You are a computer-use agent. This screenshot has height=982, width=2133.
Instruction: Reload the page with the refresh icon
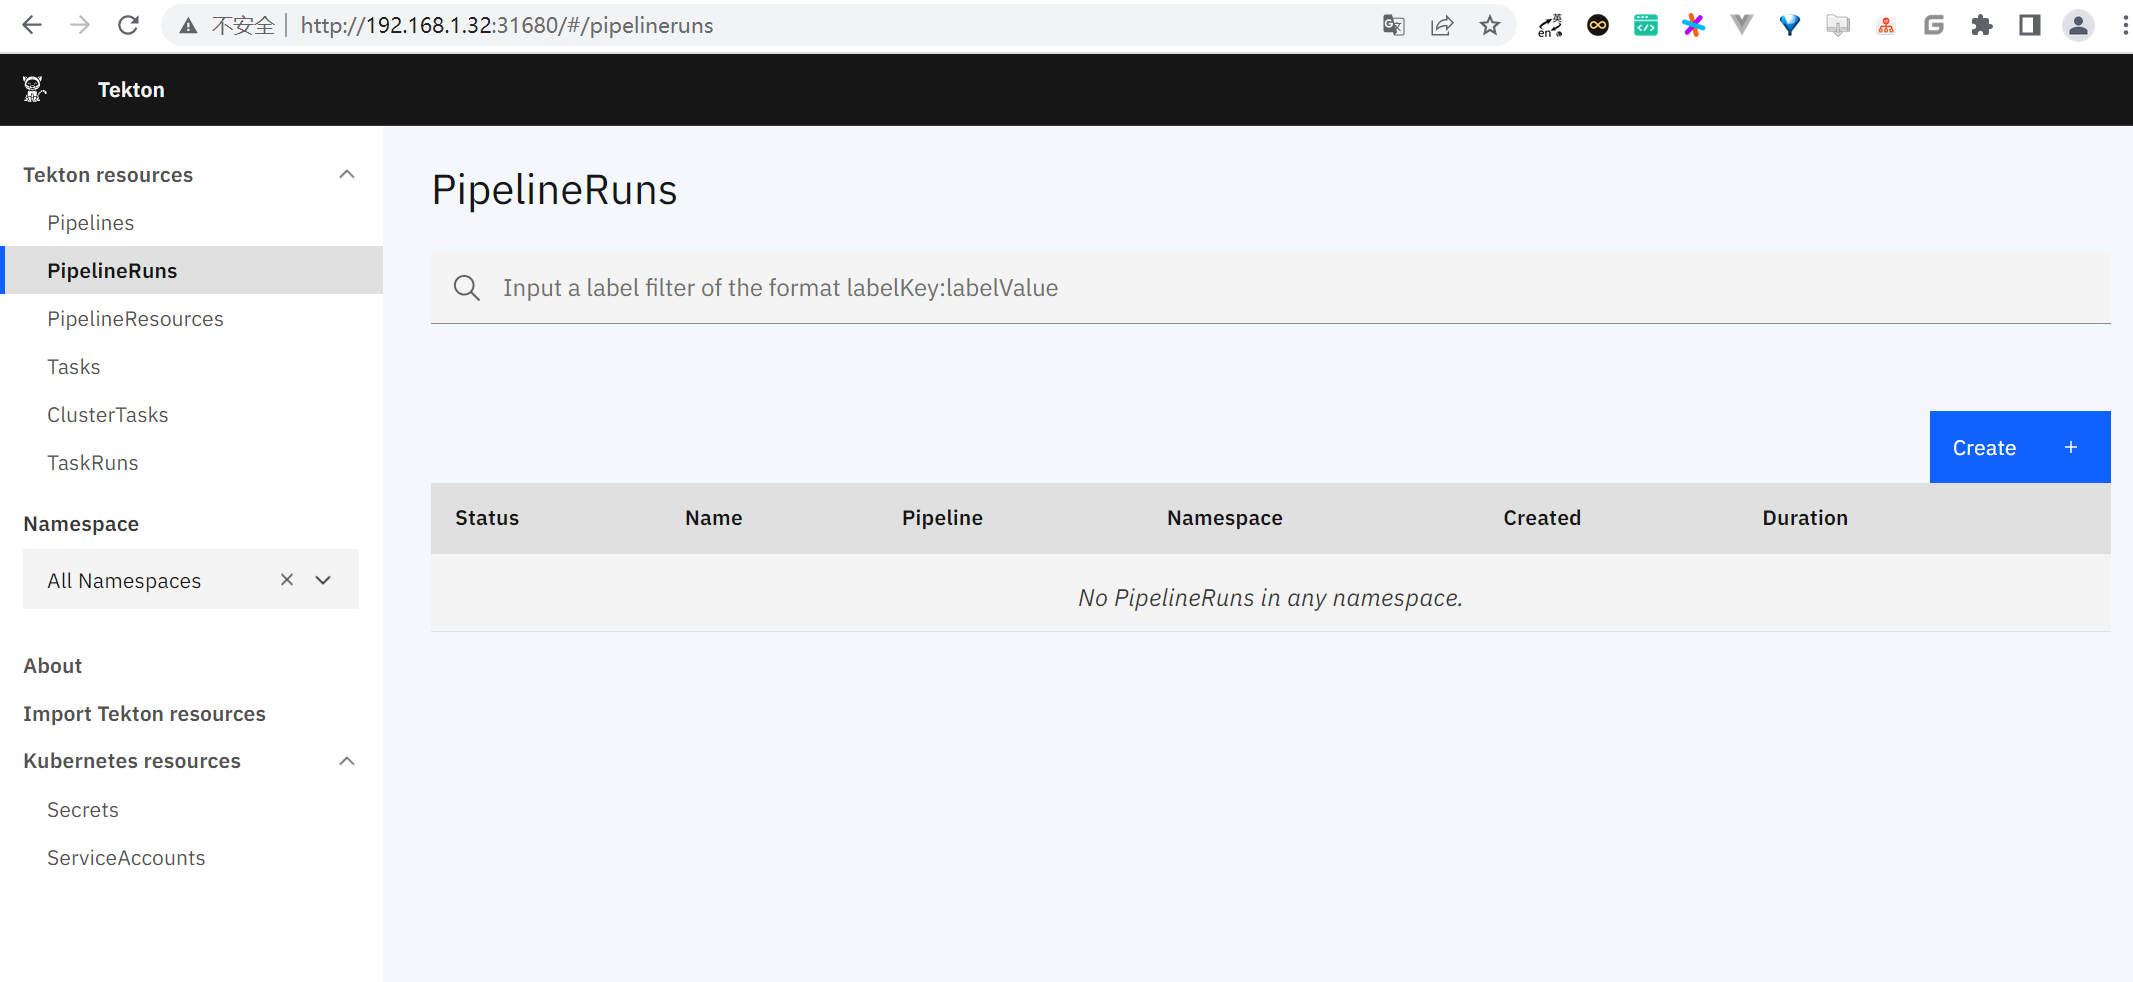click(x=128, y=25)
